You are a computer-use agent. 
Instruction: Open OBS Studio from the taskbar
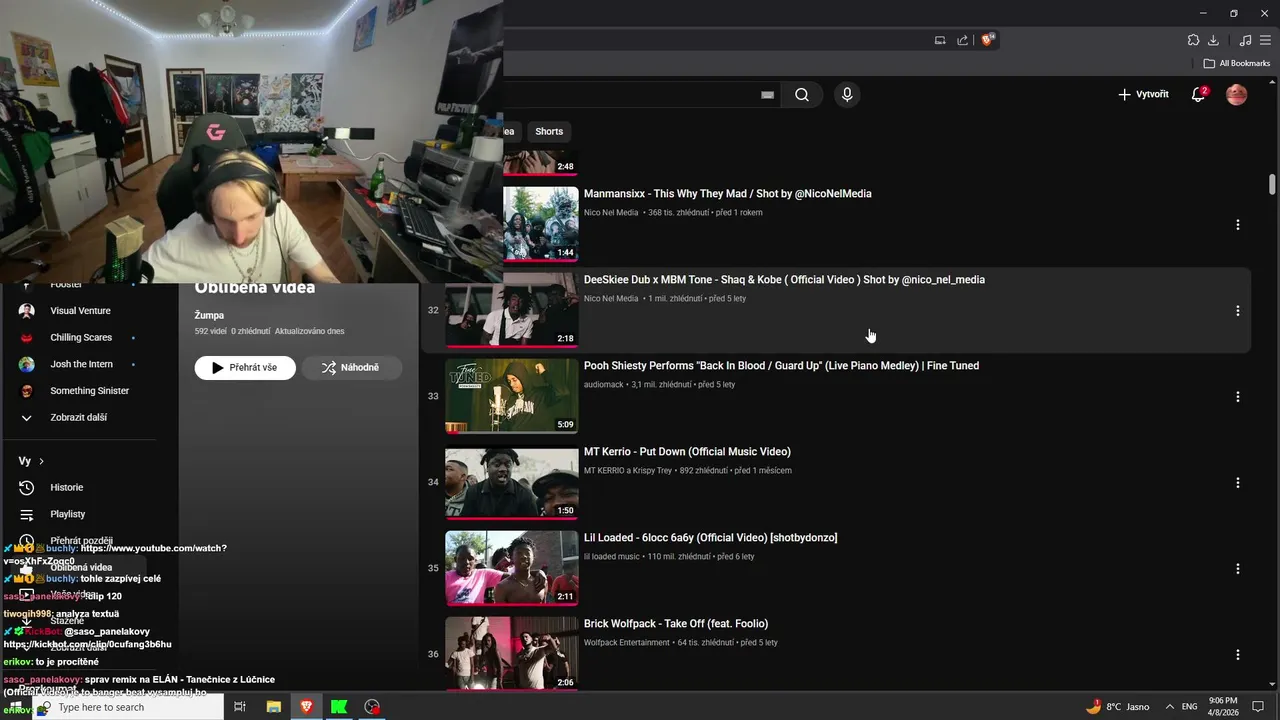[x=372, y=707]
